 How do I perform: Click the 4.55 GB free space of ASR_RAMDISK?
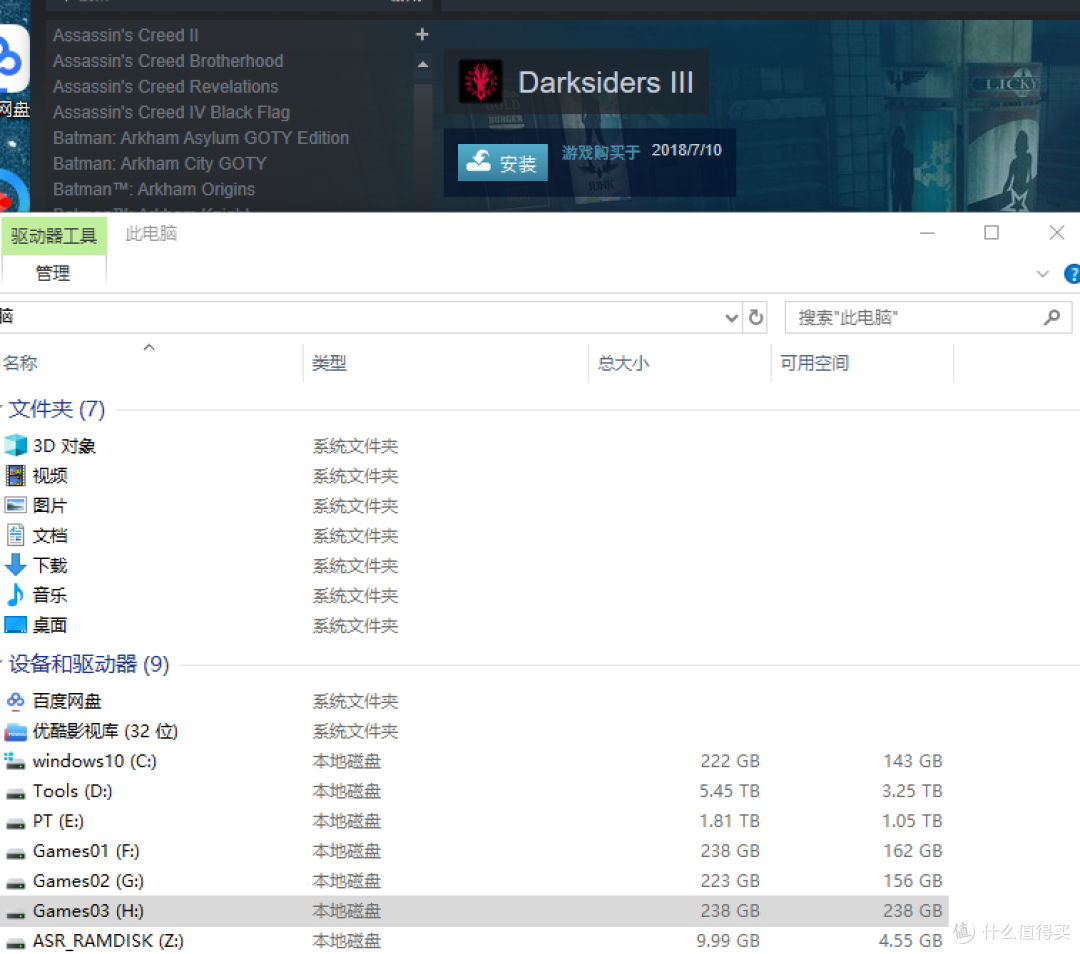[x=911, y=940]
